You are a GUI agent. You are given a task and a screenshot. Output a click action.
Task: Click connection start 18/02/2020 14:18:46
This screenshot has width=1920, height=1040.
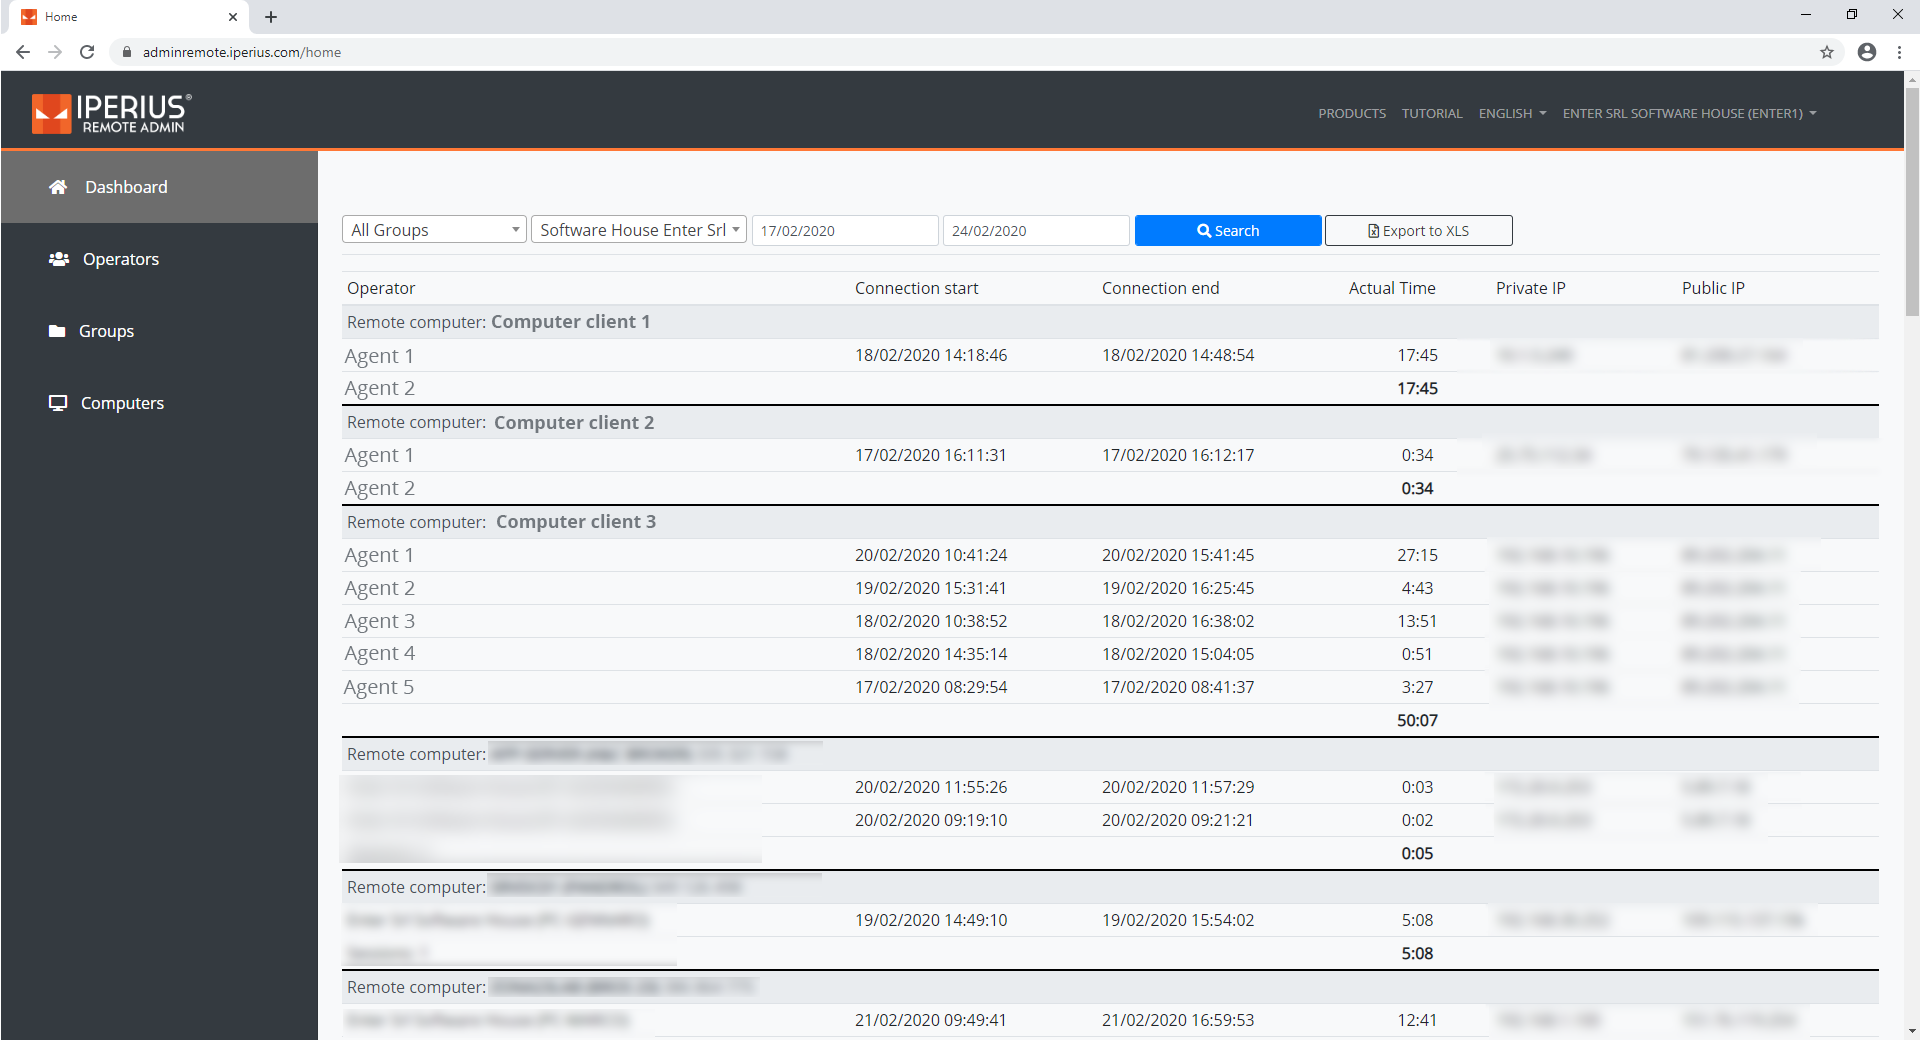click(x=931, y=355)
